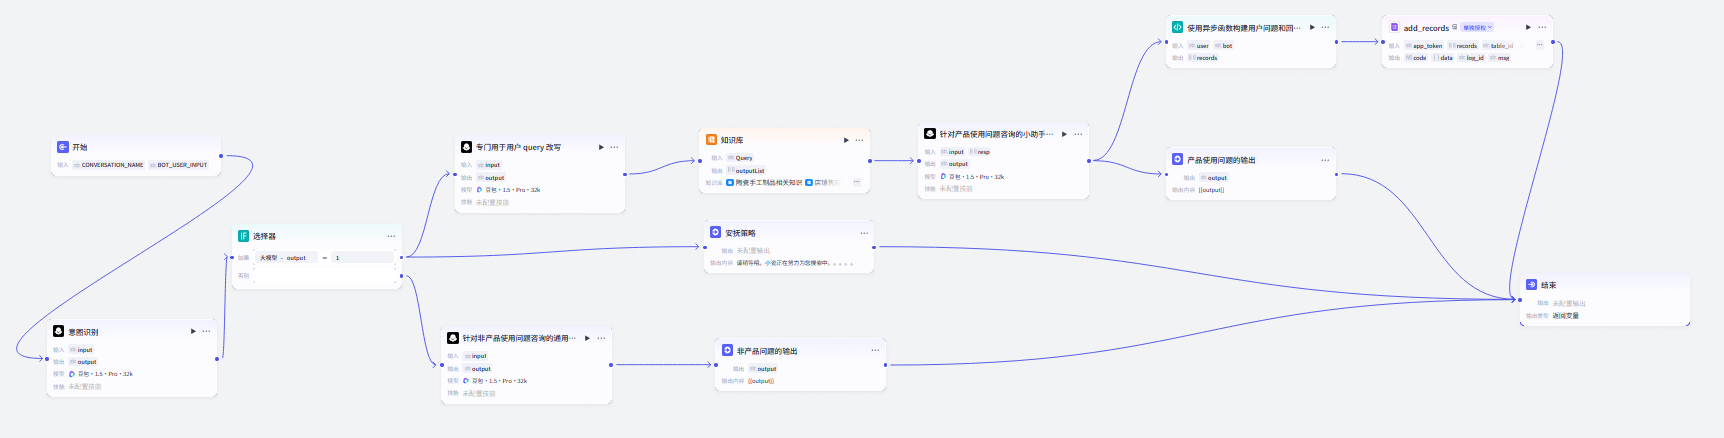Click the 安抚策略 message node icon
Image resolution: width=1724 pixels, height=438 pixels.
click(x=715, y=233)
